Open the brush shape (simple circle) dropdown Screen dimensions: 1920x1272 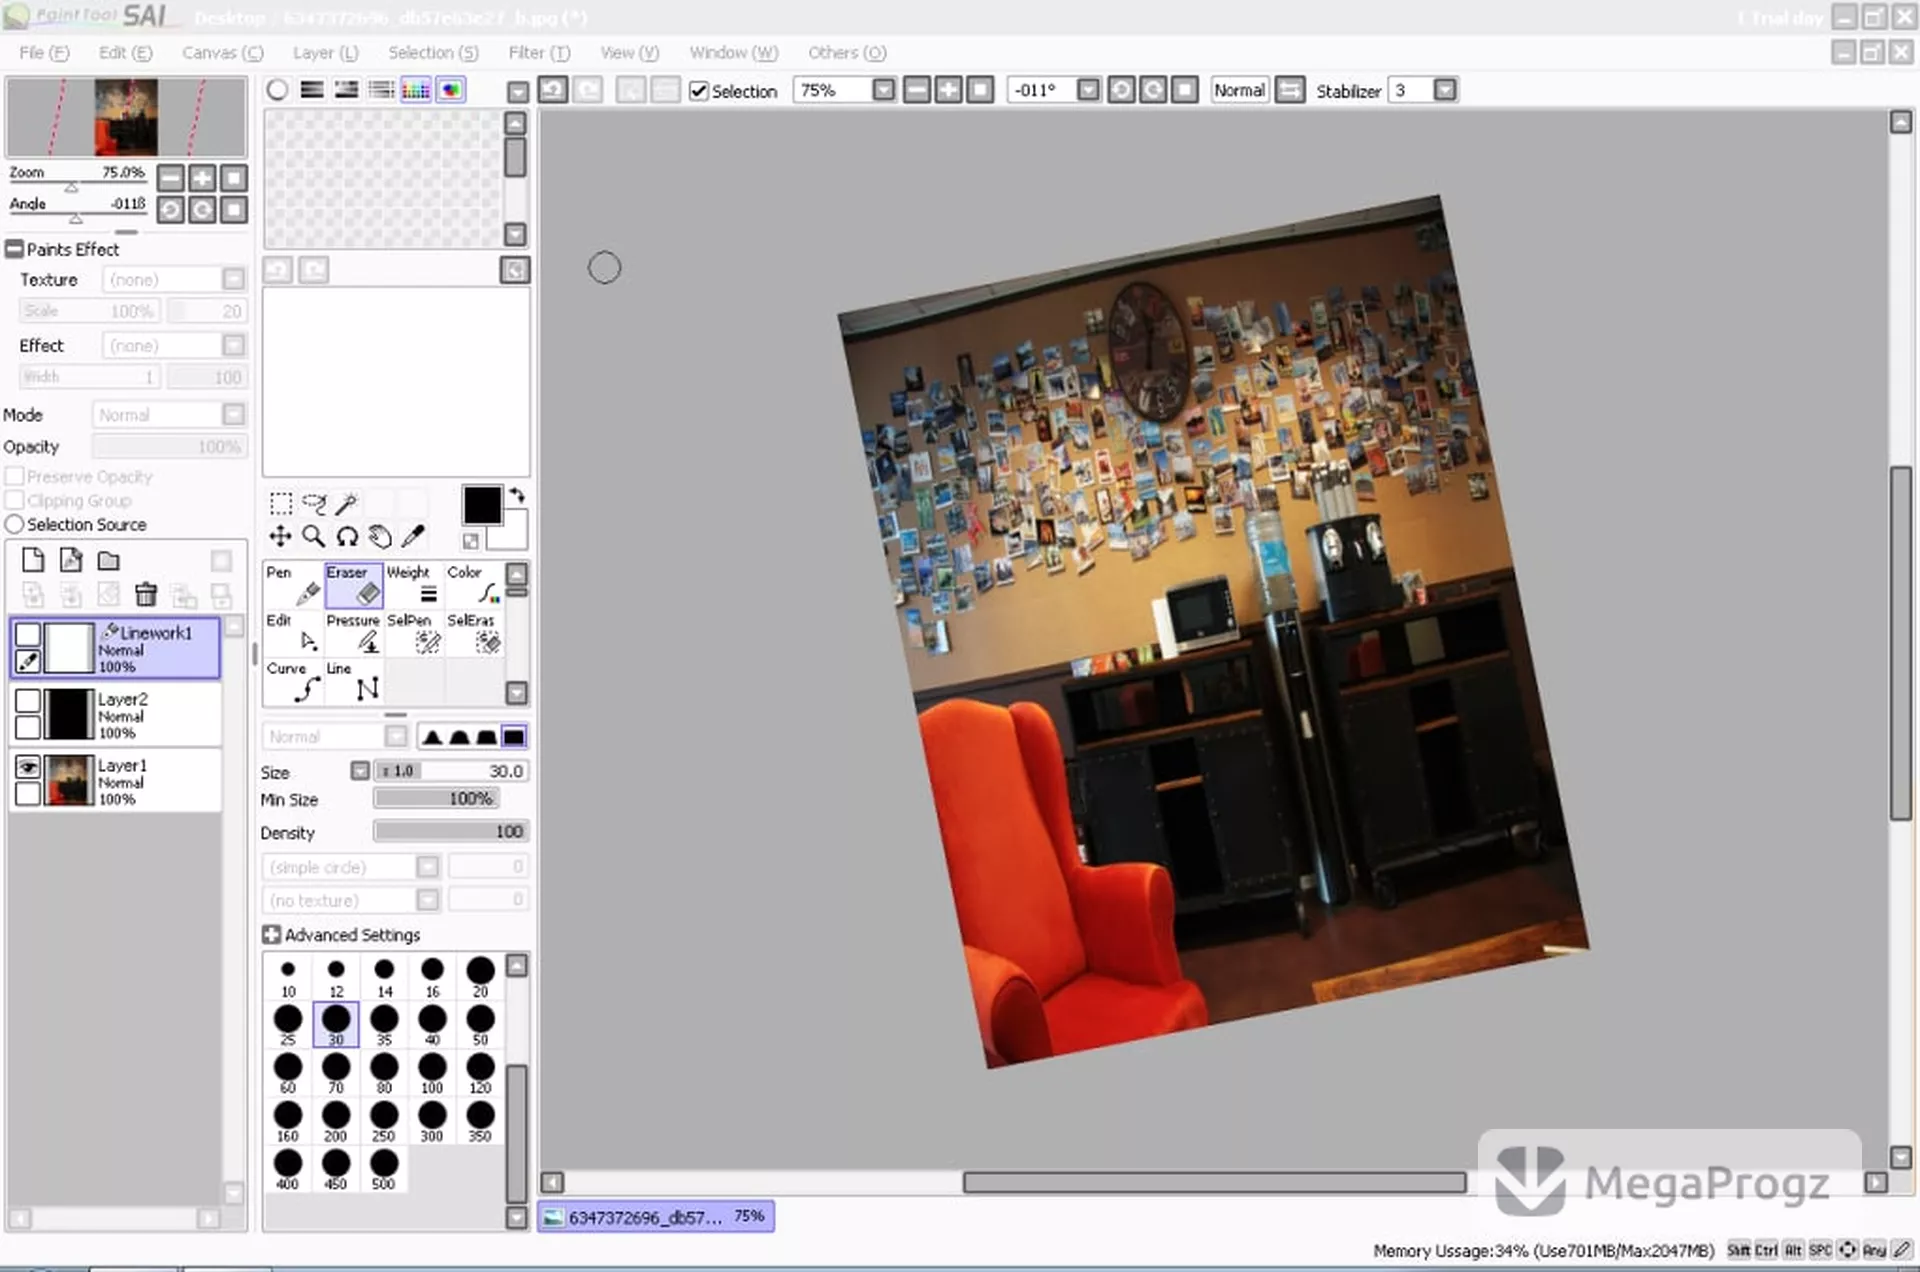(x=427, y=867)
